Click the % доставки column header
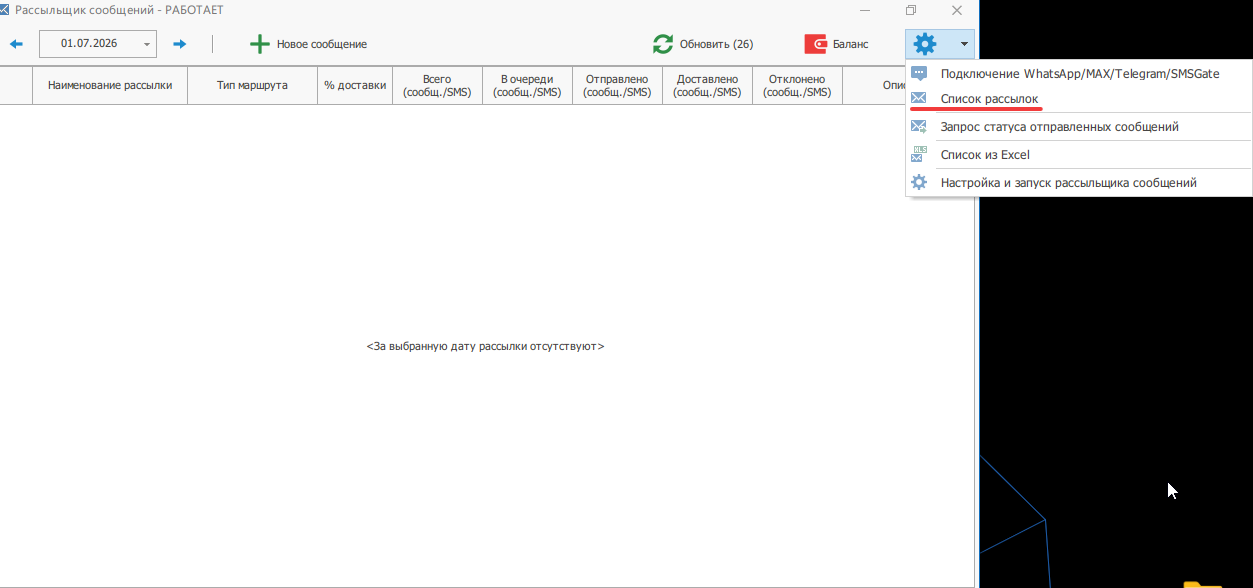Viewport: 1253px width, 588px height. [x=355, y=86]
